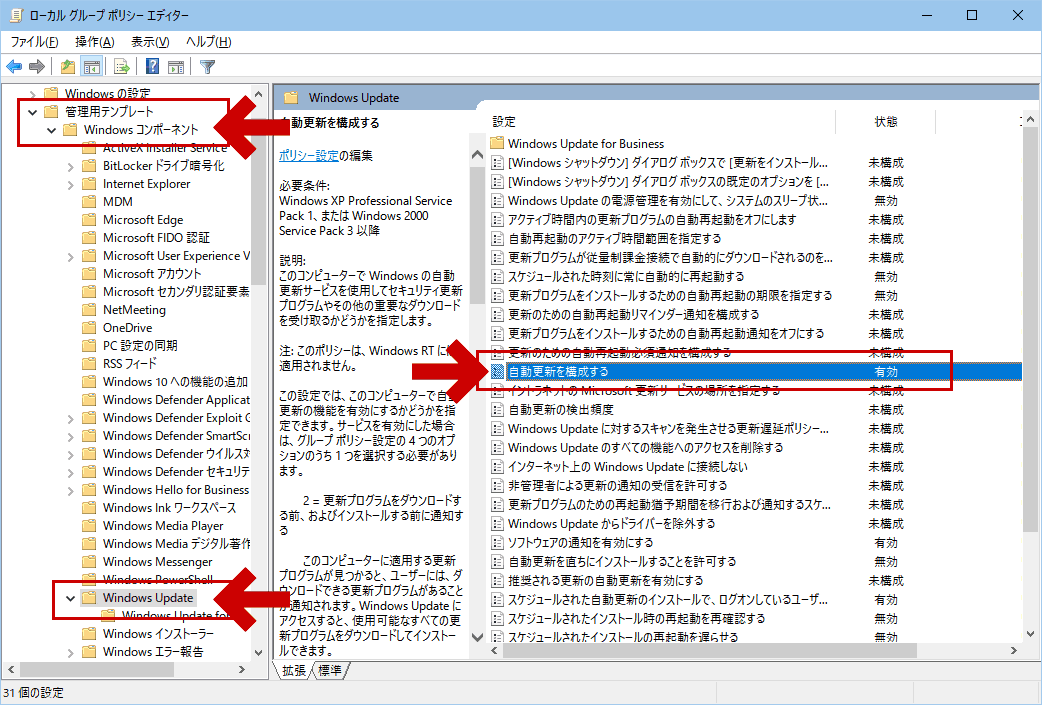This screenshot has width=1042, height=705.
Task: Click the Back arrow toolbar icon
Action: point(14,66)
